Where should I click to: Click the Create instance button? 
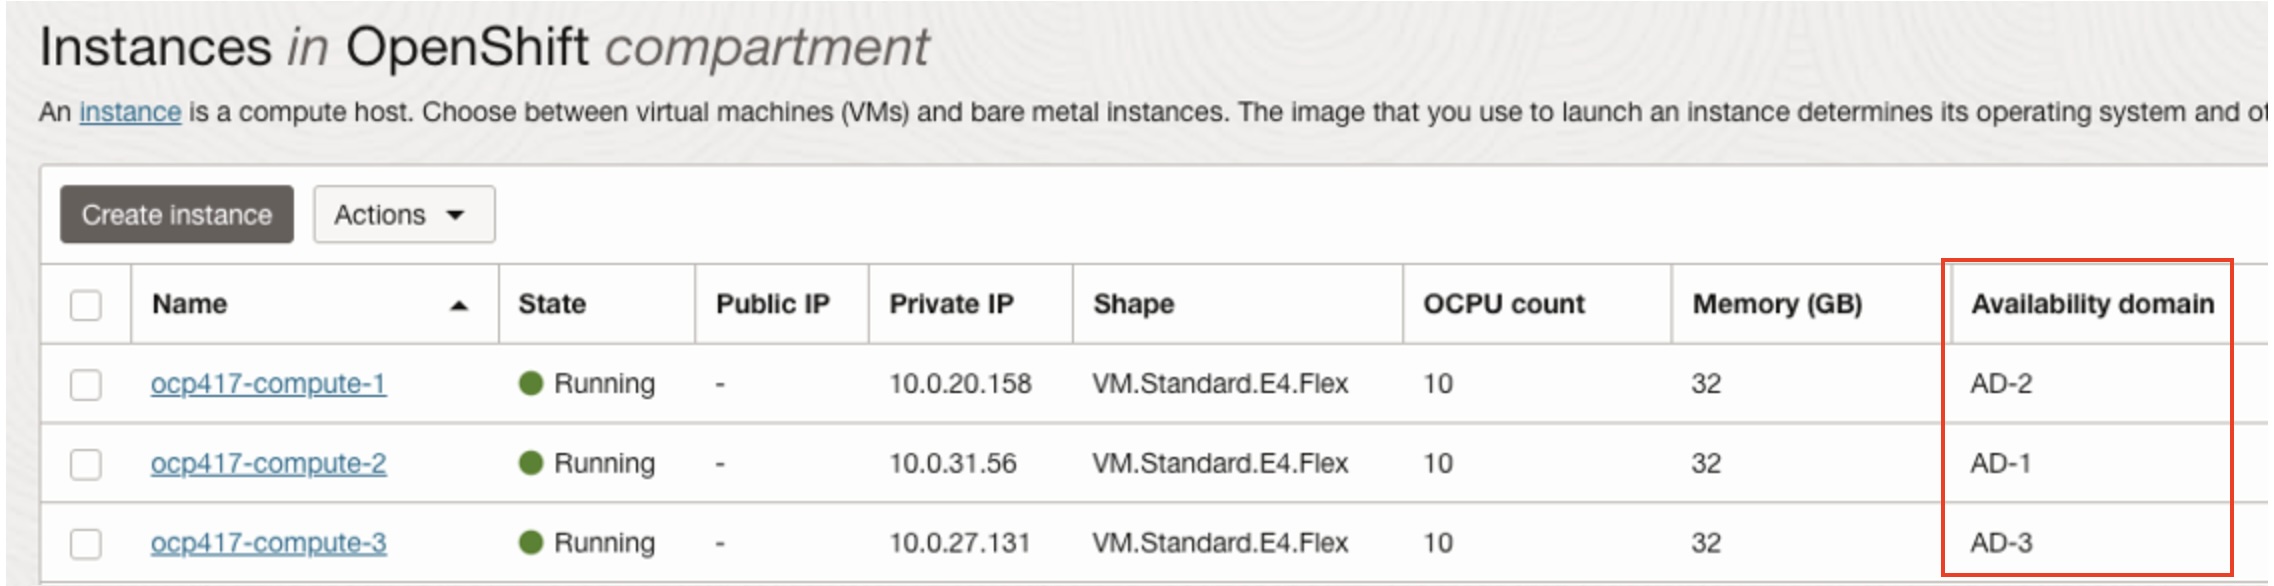177,214
